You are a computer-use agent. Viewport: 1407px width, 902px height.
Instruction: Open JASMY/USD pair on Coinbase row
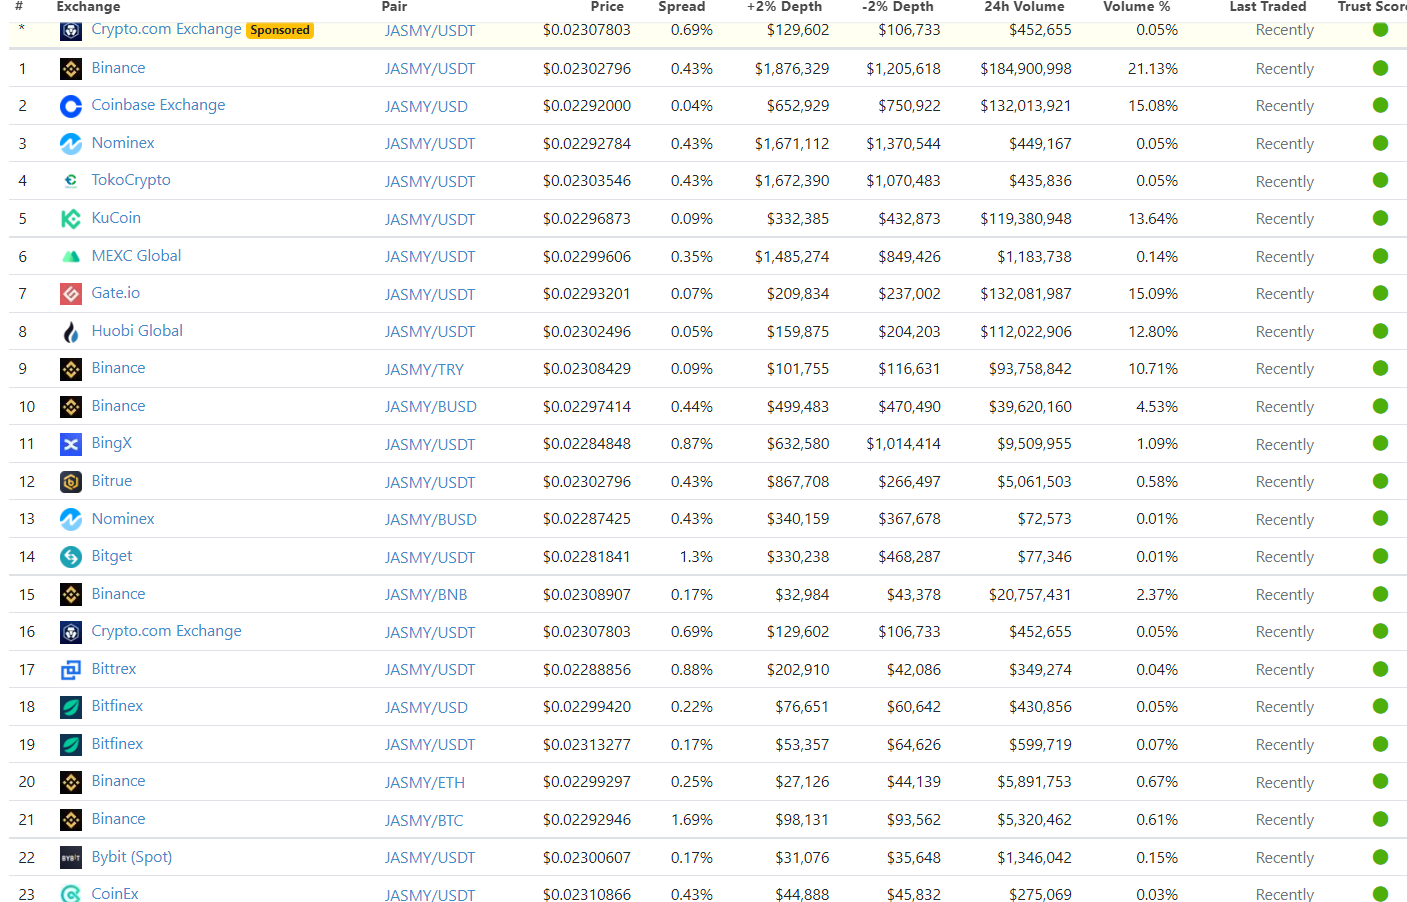coord(426,106)
